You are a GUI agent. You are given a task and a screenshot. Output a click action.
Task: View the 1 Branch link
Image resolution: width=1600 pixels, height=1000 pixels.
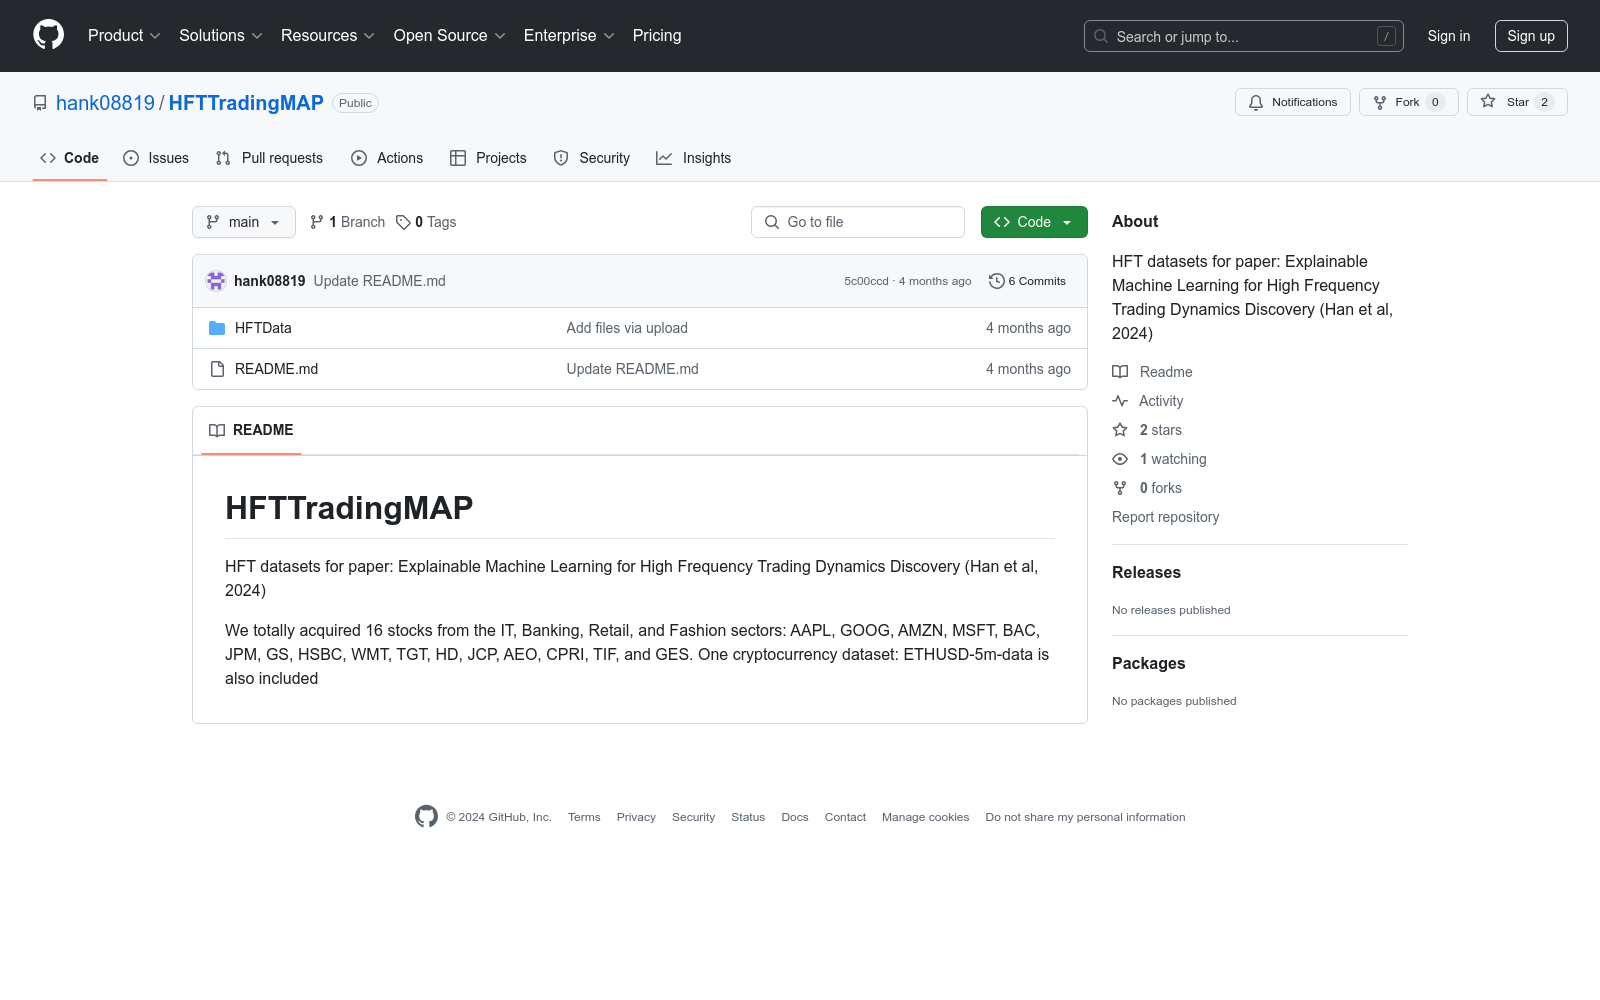pos(347,222)
